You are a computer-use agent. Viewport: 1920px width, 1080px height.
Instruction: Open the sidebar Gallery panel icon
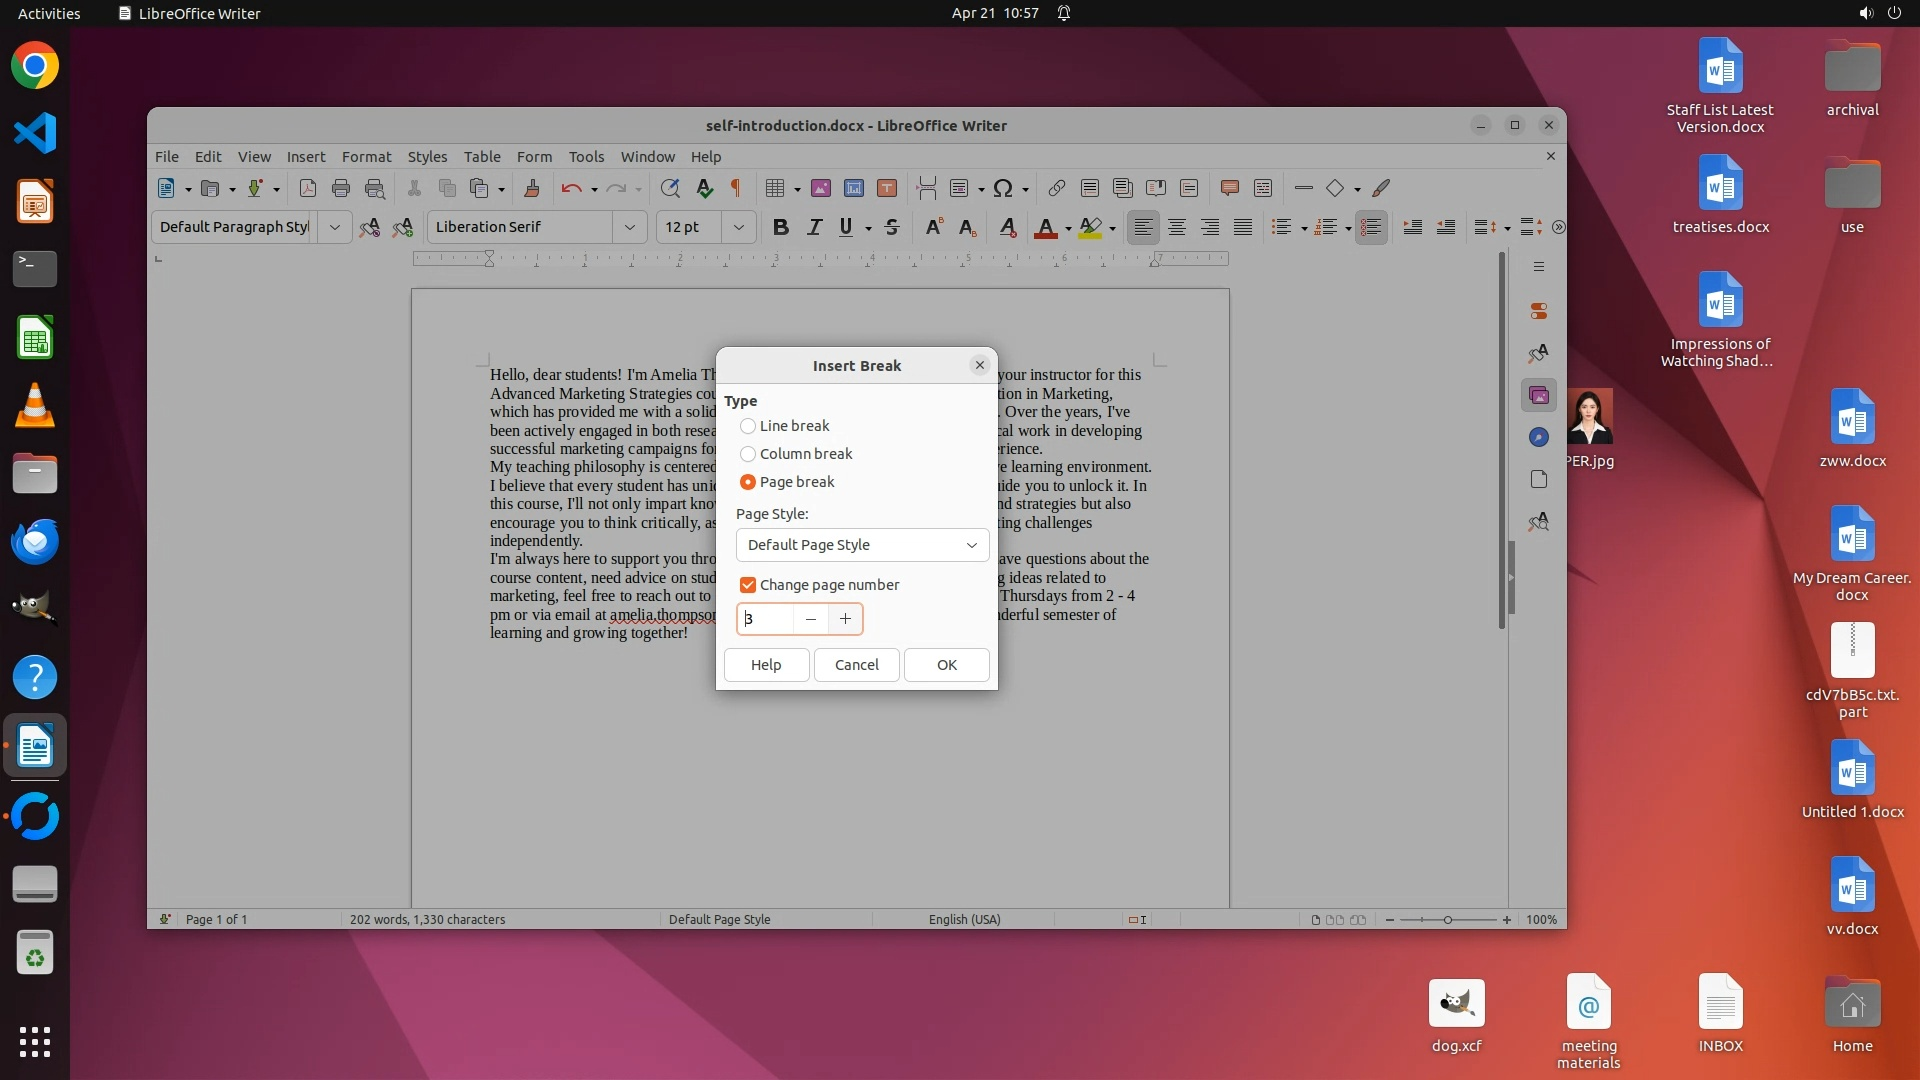pos(1539,395)
